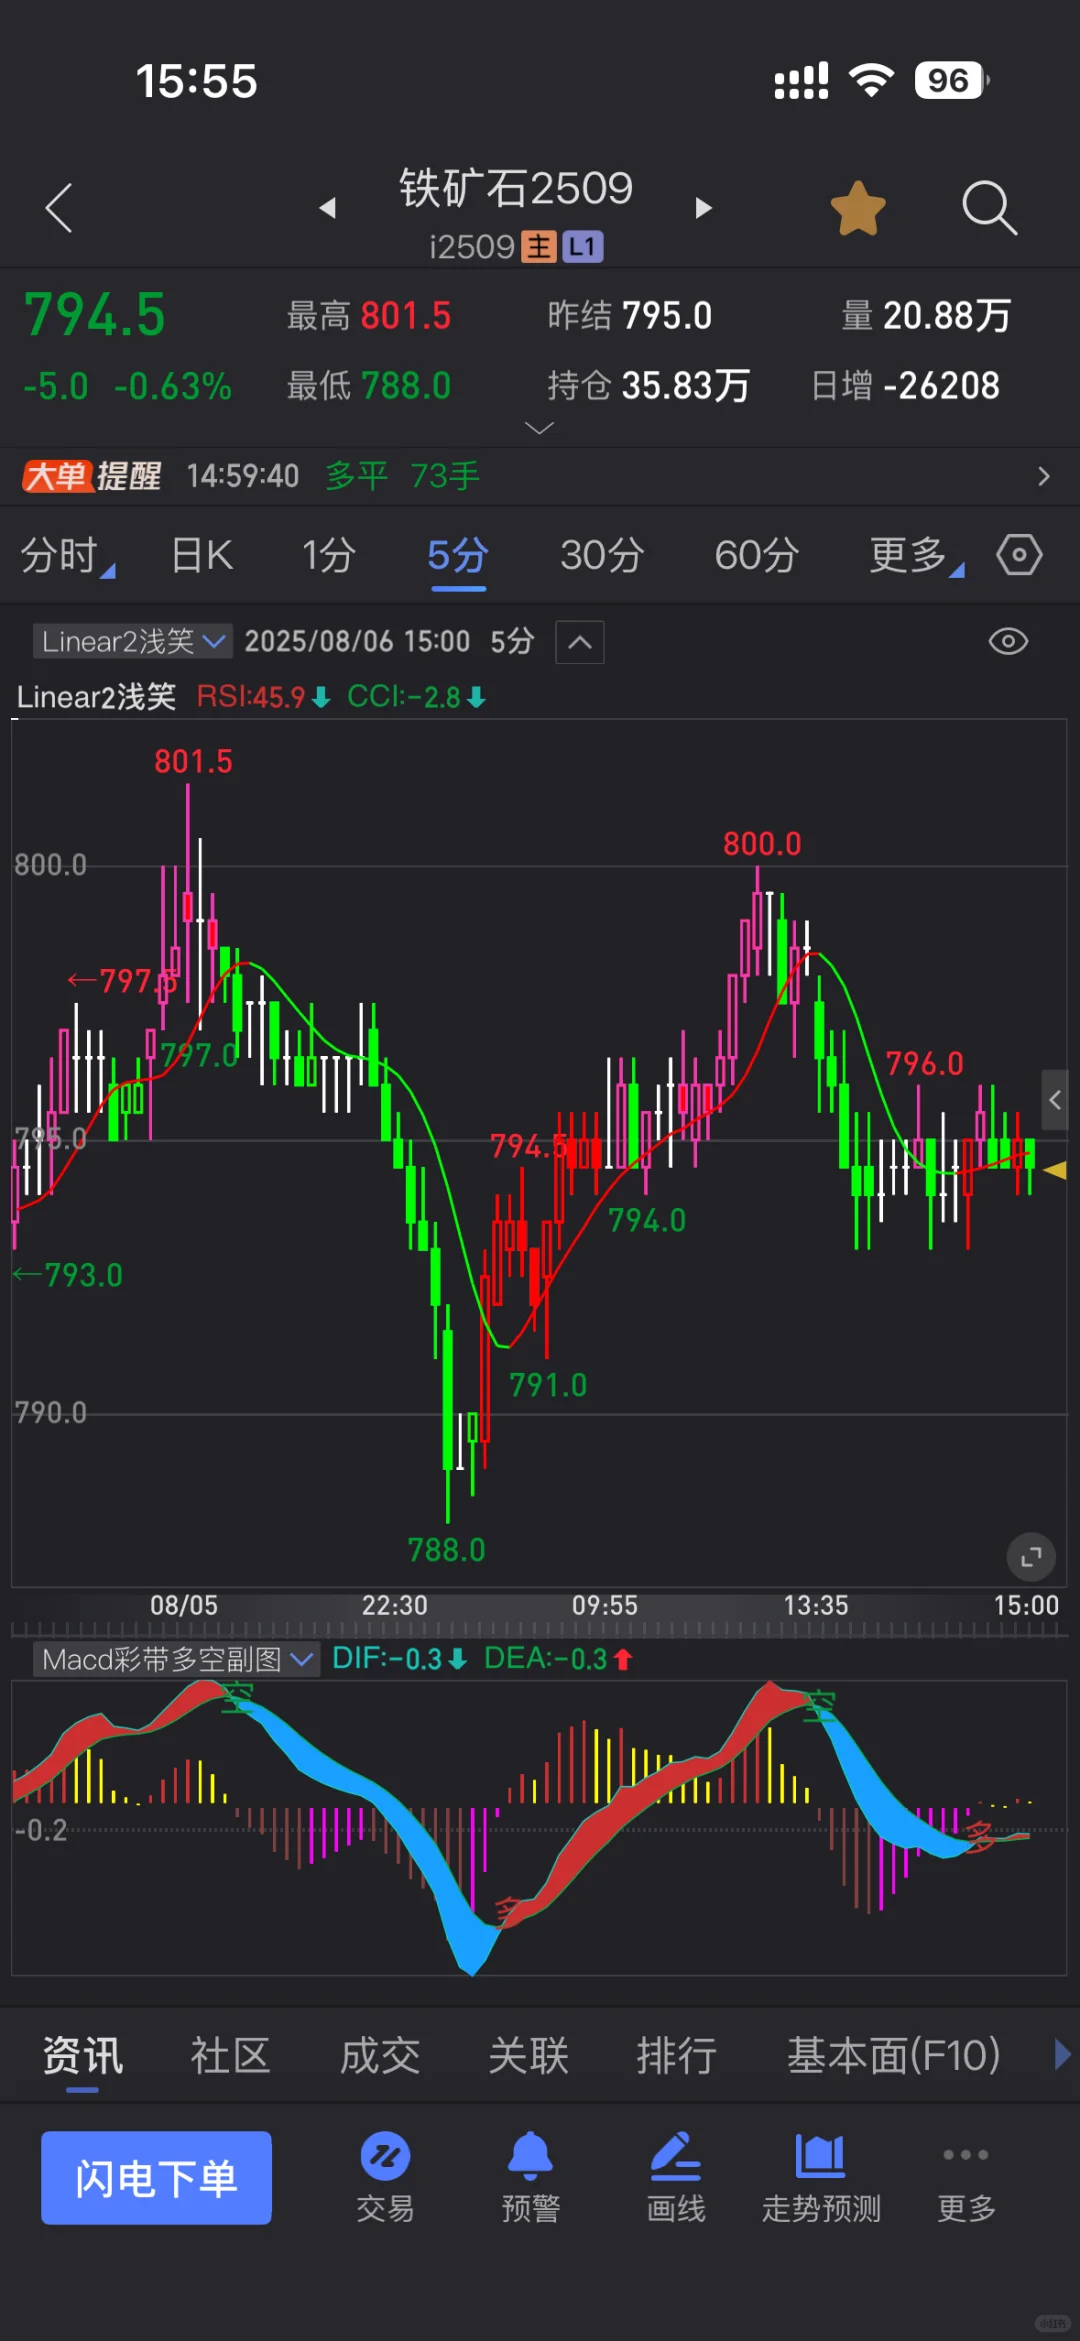Tap the 日增 -26208 value
Image resolution: width=1080 pixels, height=2341 pixels.
coord(905,386)
